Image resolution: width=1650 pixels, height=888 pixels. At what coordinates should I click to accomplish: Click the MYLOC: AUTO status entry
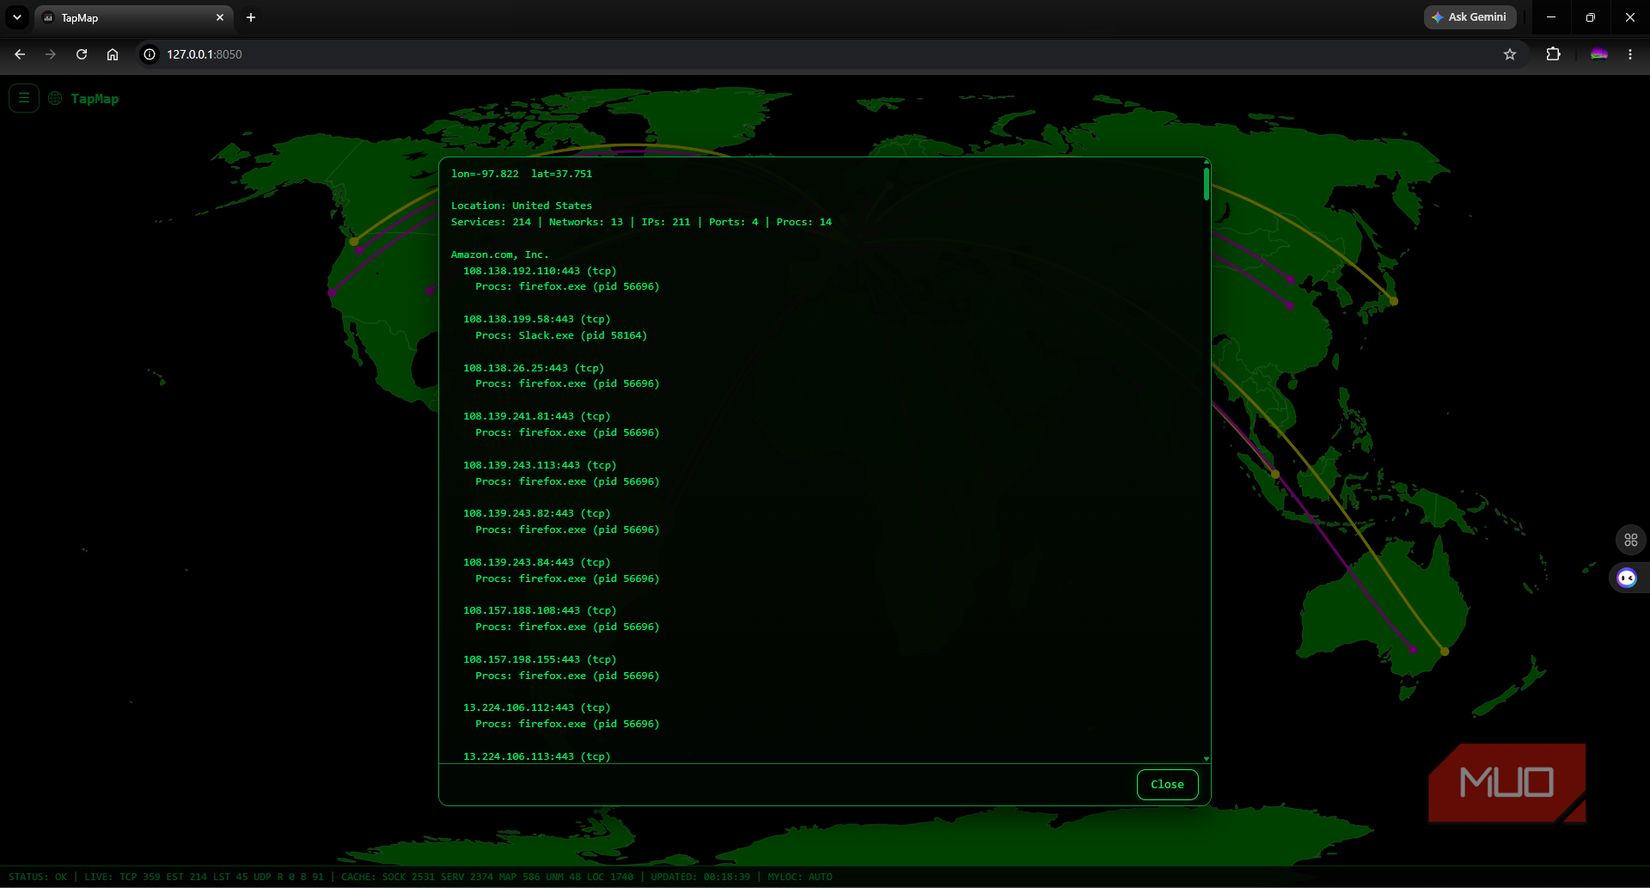[800, 877]
